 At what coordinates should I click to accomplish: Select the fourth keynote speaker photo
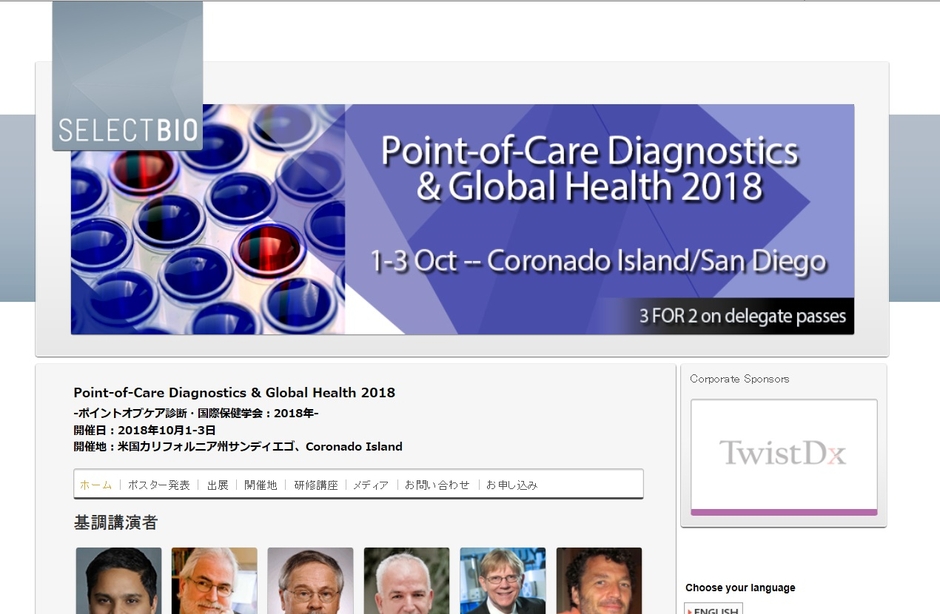[x=406, y=581]
